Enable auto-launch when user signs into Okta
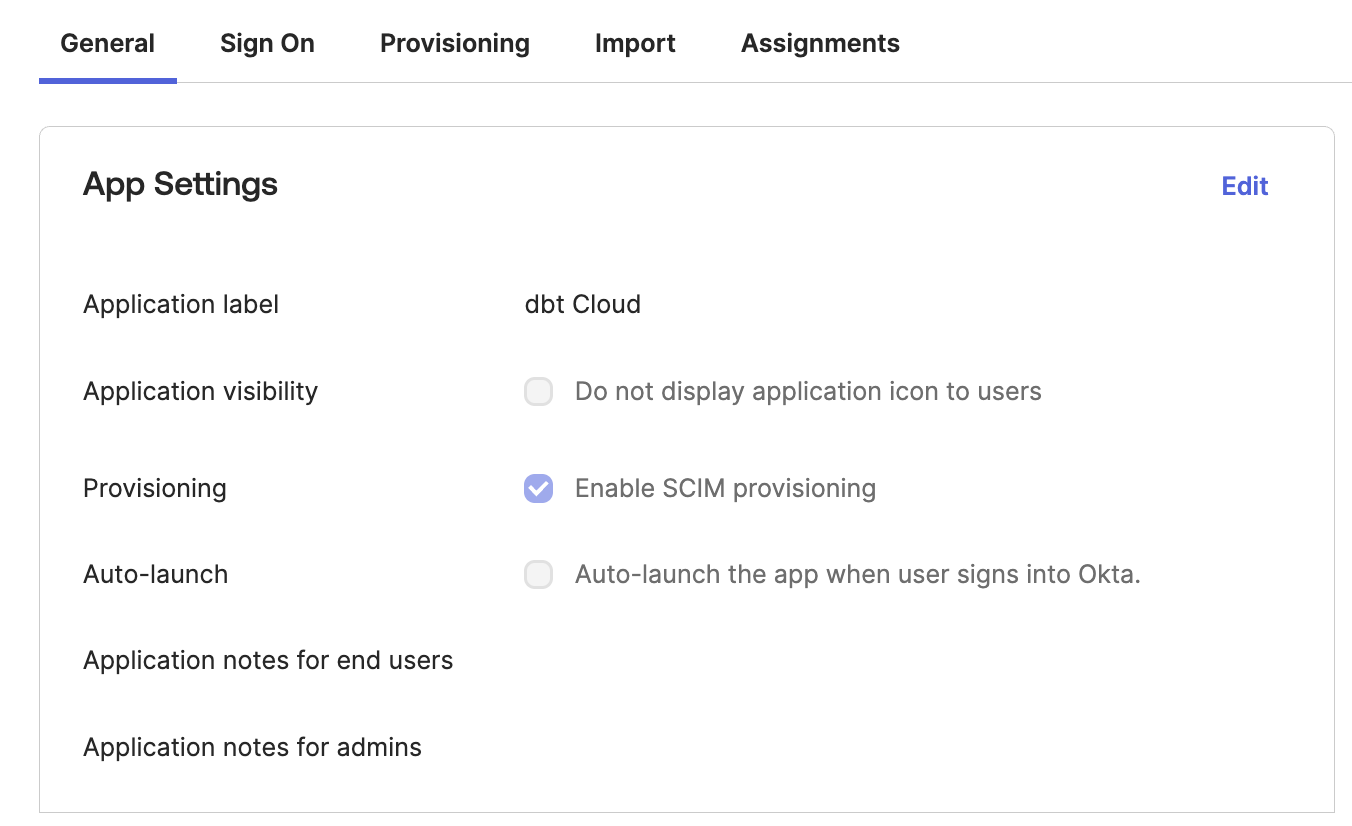 [x=538, y=574]
